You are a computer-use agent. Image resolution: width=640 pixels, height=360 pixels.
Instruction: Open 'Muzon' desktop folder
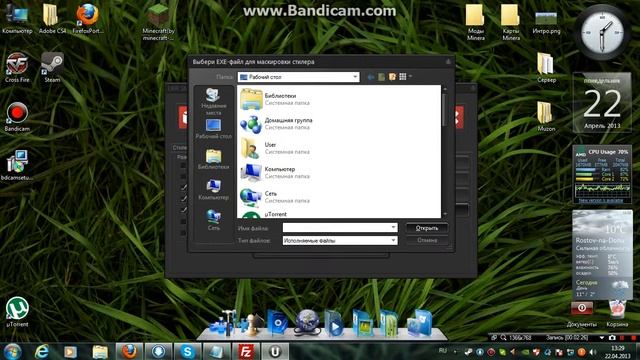click(x=546, y=116)
